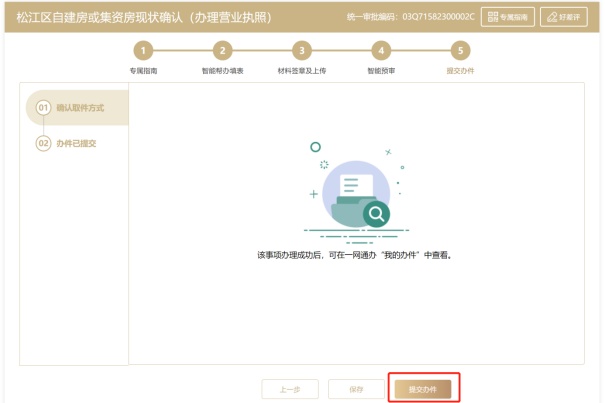Open the 好差评 rating button
The height and width of the screenshot is (403, 605).
[x=564, y=17]
